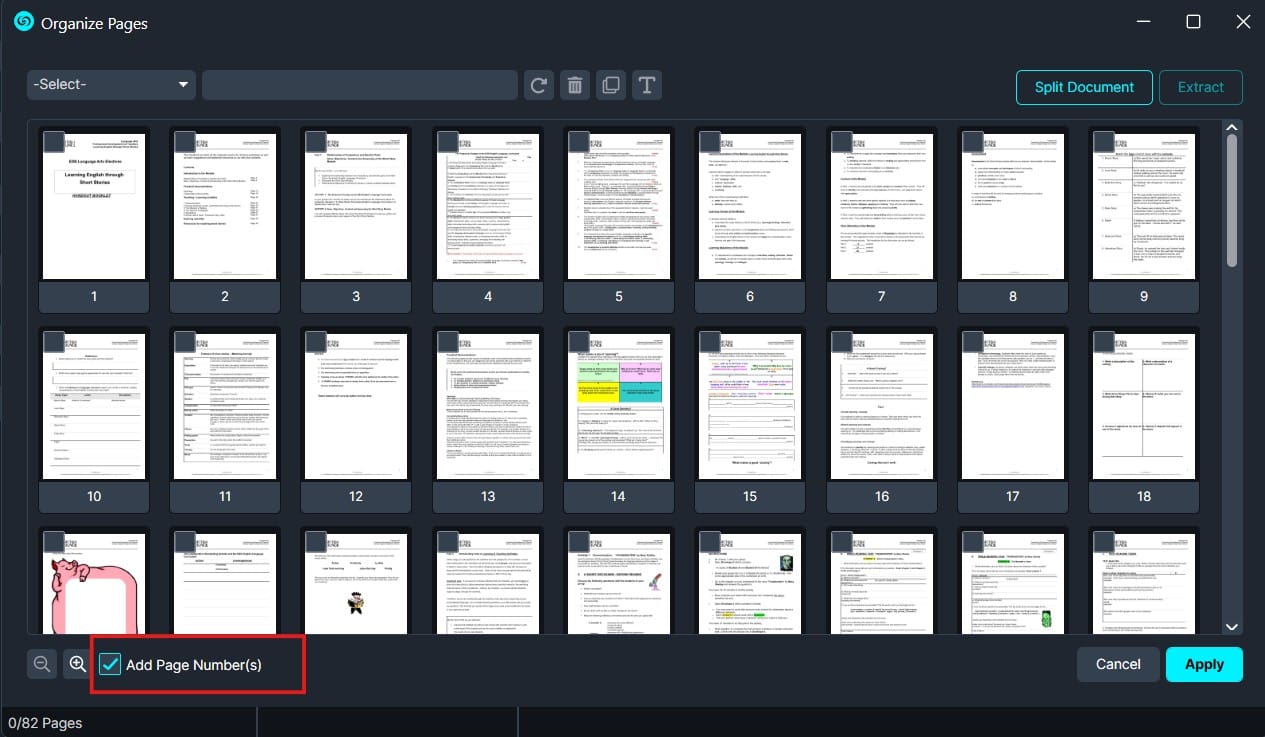Viewport: 1265px width, 737px height.
Task: Tick the checkbox on page 1
Action: 54,142
